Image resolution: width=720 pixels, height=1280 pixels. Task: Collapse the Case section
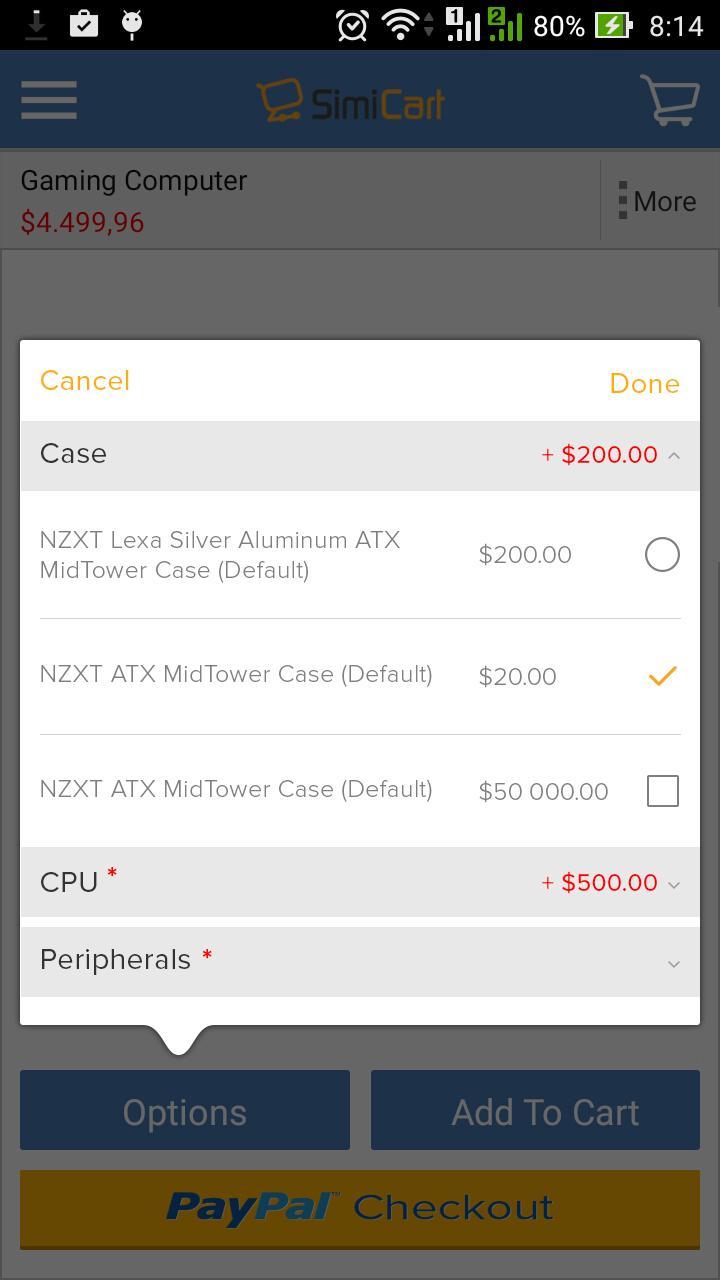click(x=674, y=455)
